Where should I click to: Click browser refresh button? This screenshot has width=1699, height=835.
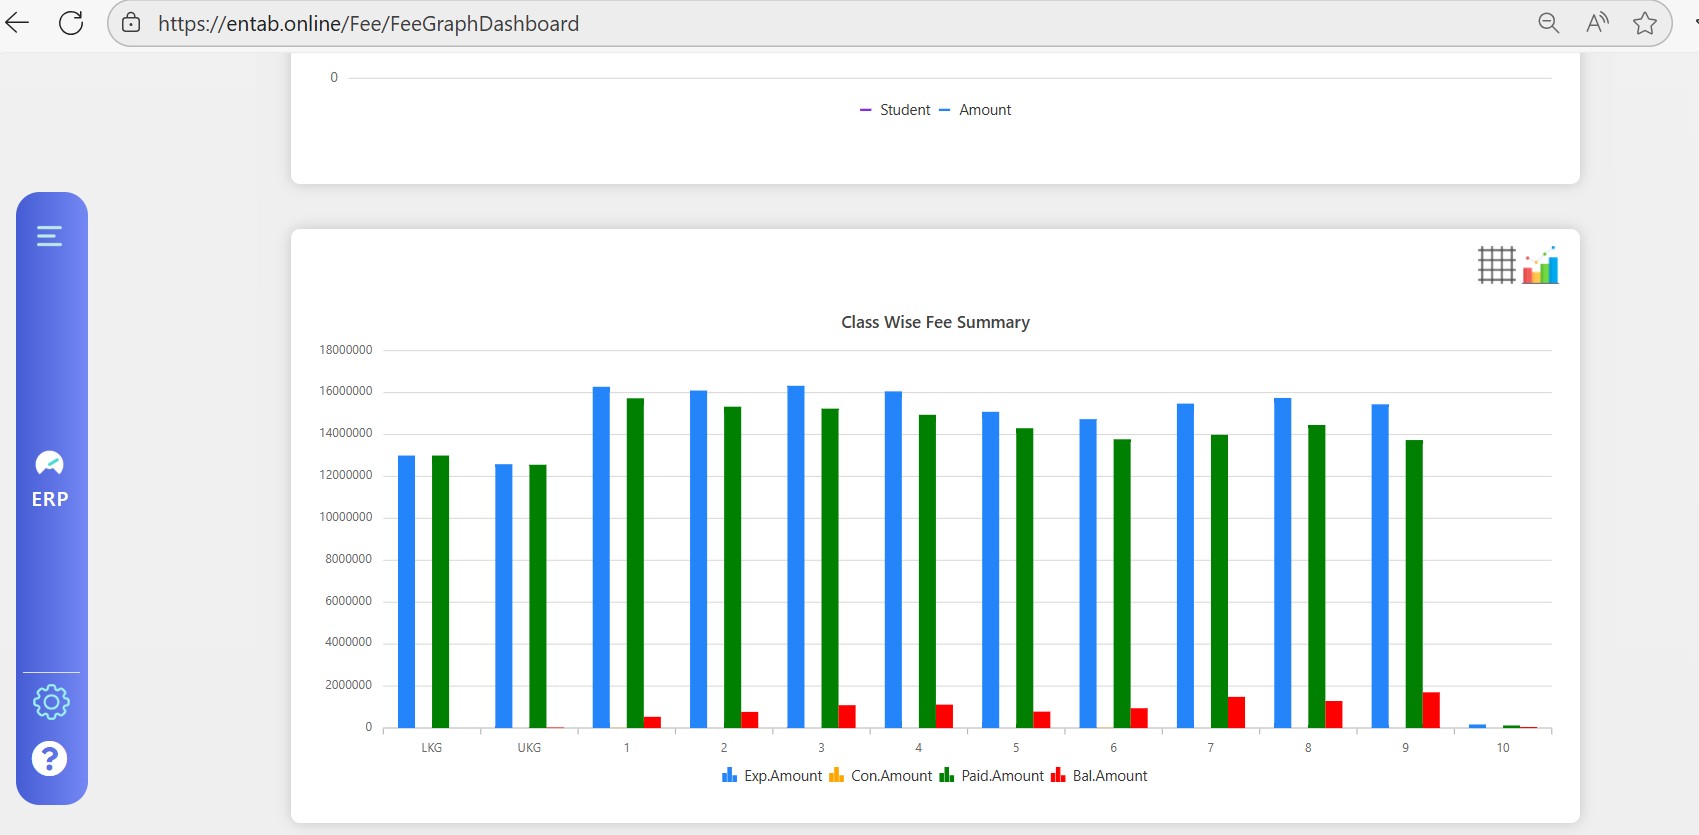71,23
